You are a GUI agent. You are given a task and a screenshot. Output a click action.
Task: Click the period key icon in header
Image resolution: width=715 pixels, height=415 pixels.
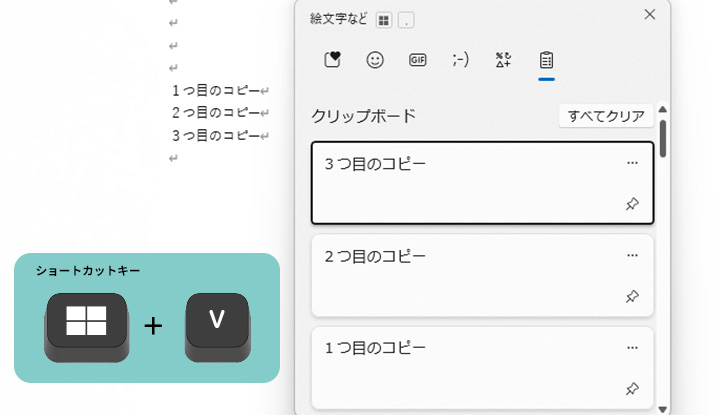406,20
